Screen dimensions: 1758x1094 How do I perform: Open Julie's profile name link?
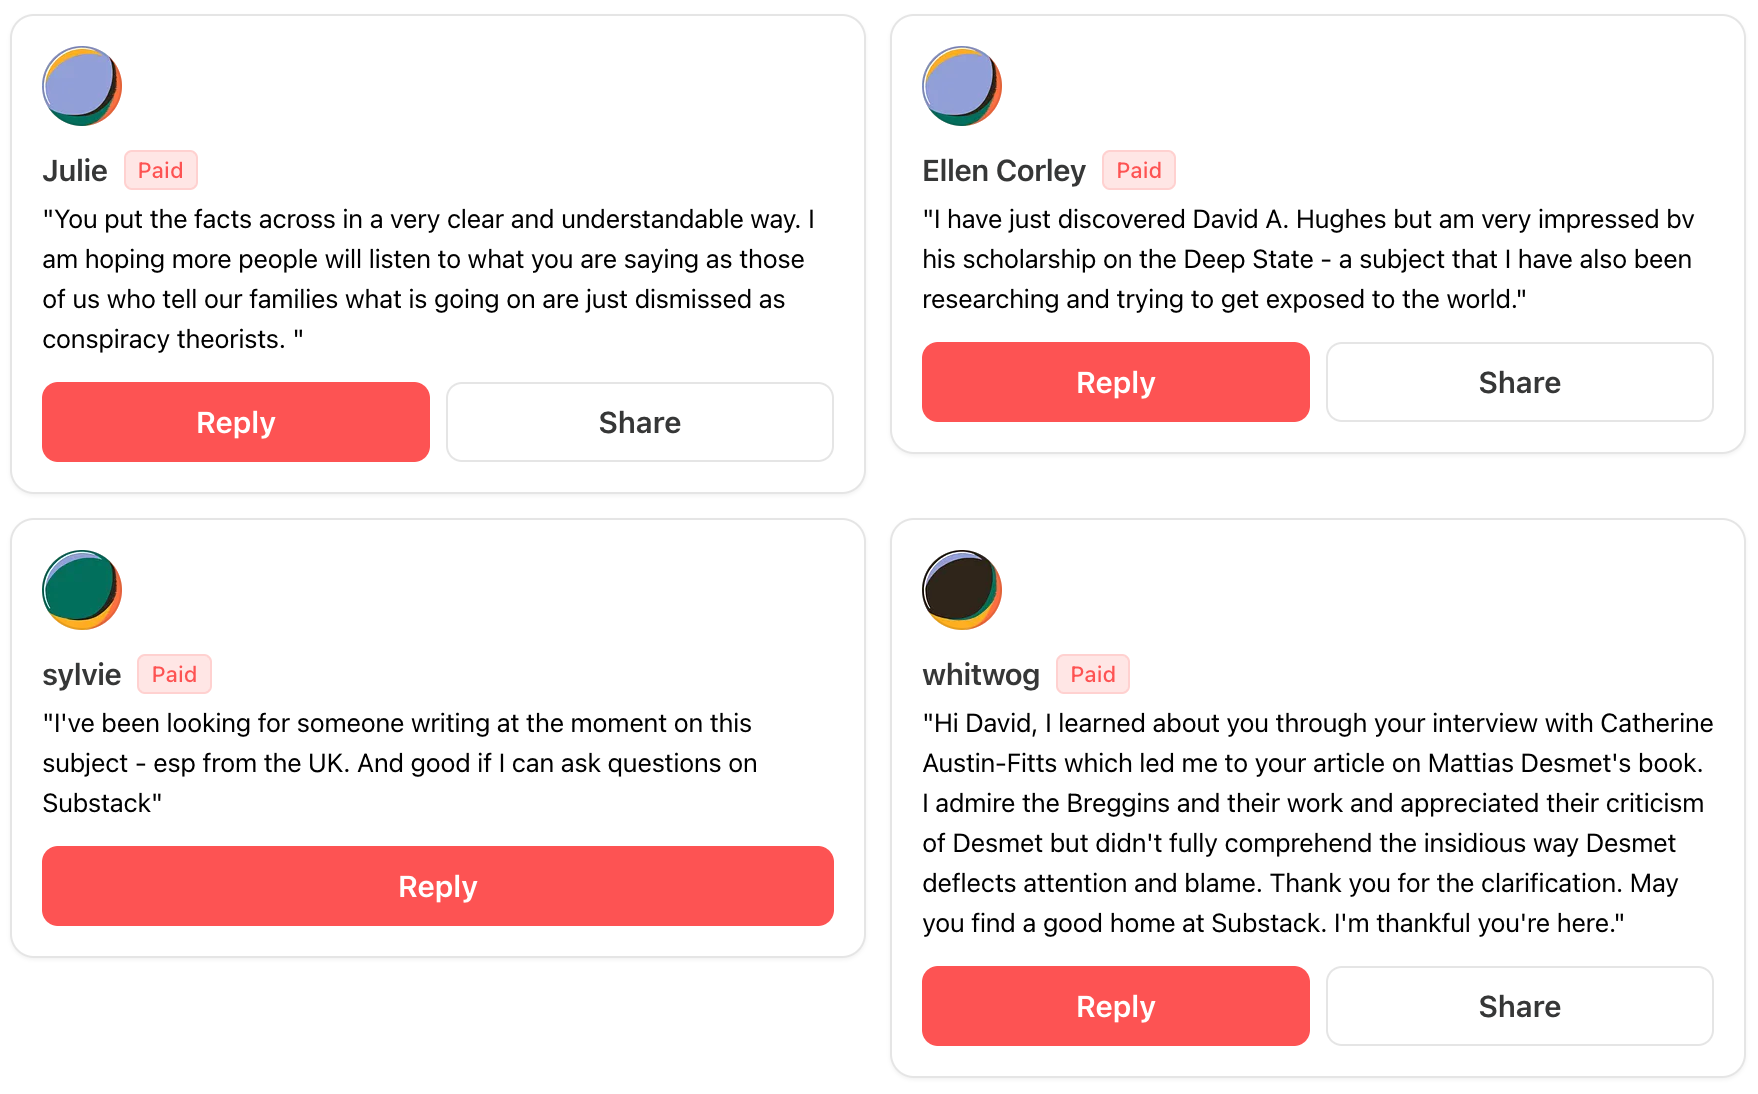pos(75,171)
